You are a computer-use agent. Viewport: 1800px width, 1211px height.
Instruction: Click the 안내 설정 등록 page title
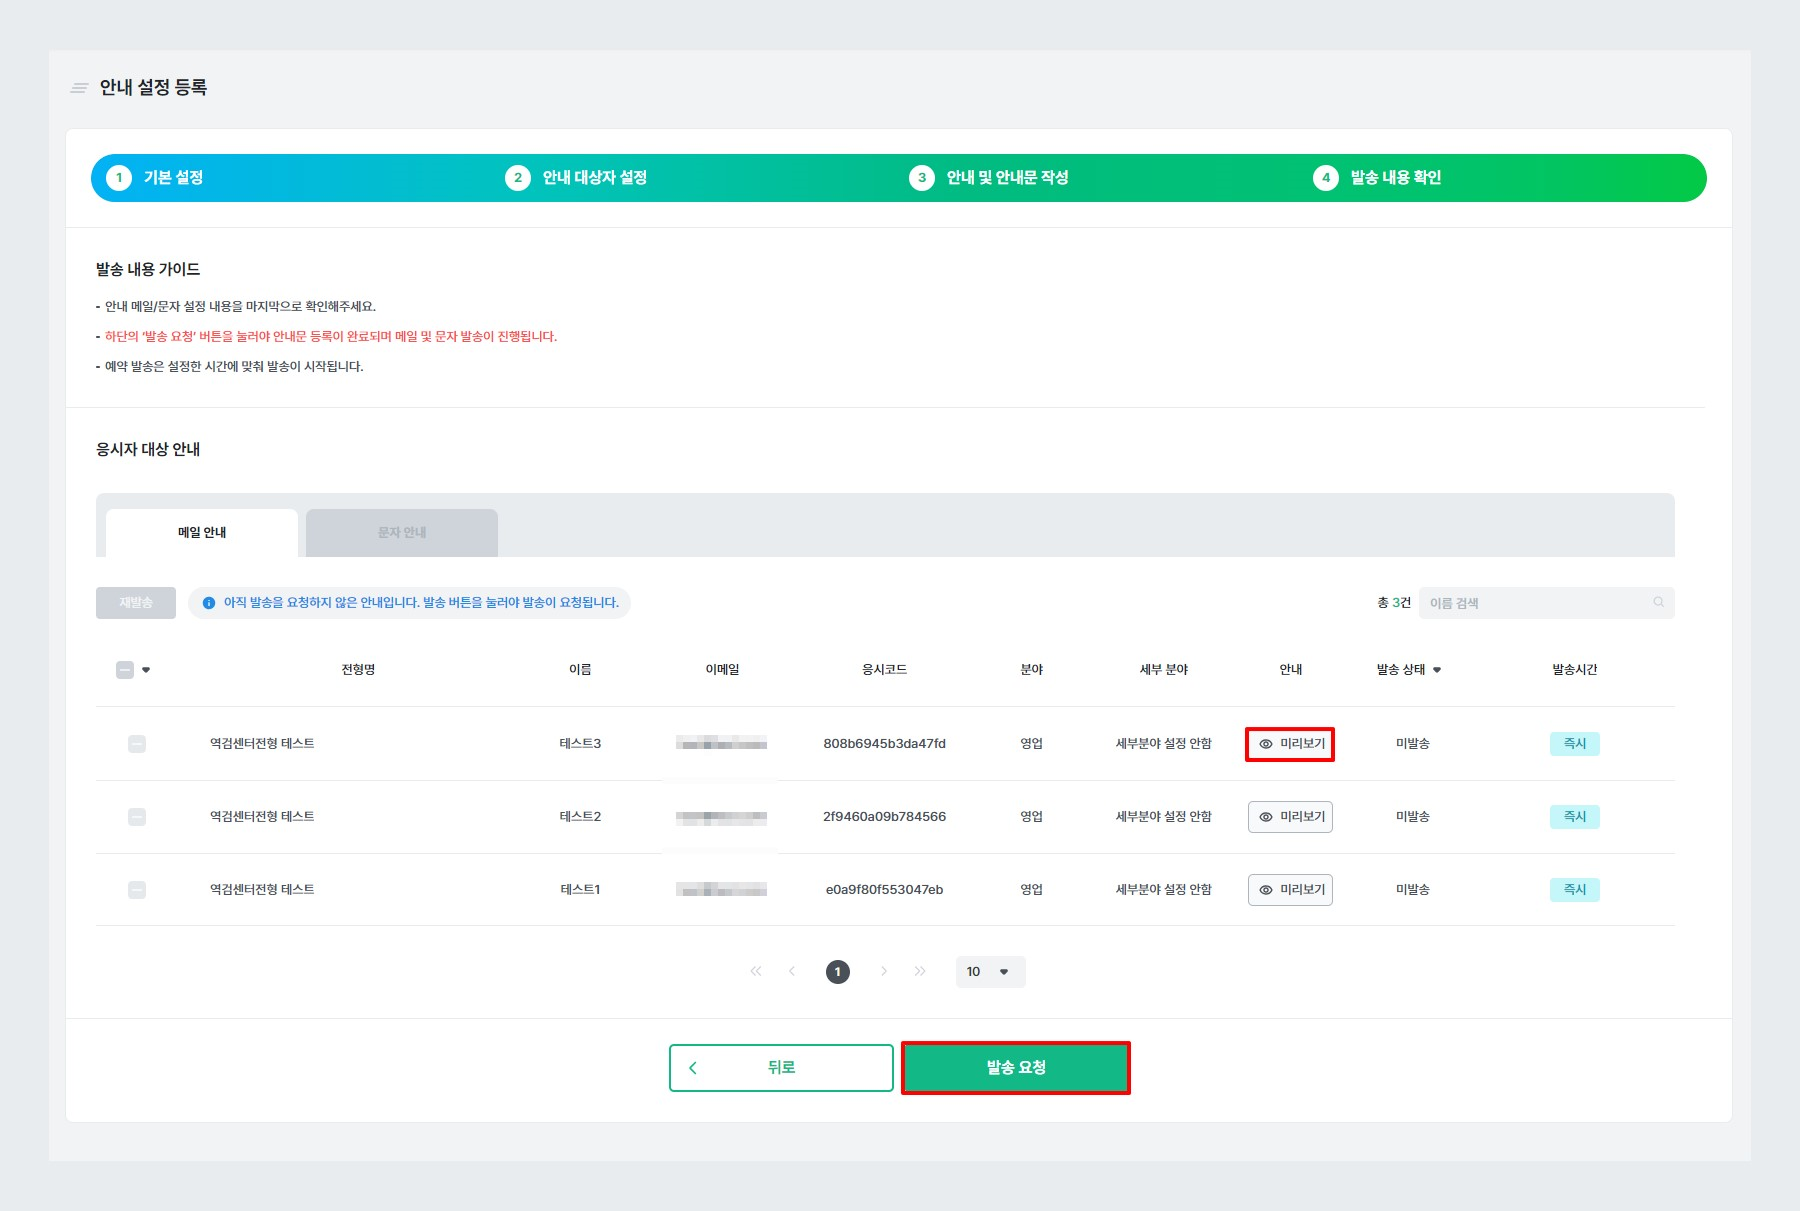pyautogui.click(x=153, y=88)
